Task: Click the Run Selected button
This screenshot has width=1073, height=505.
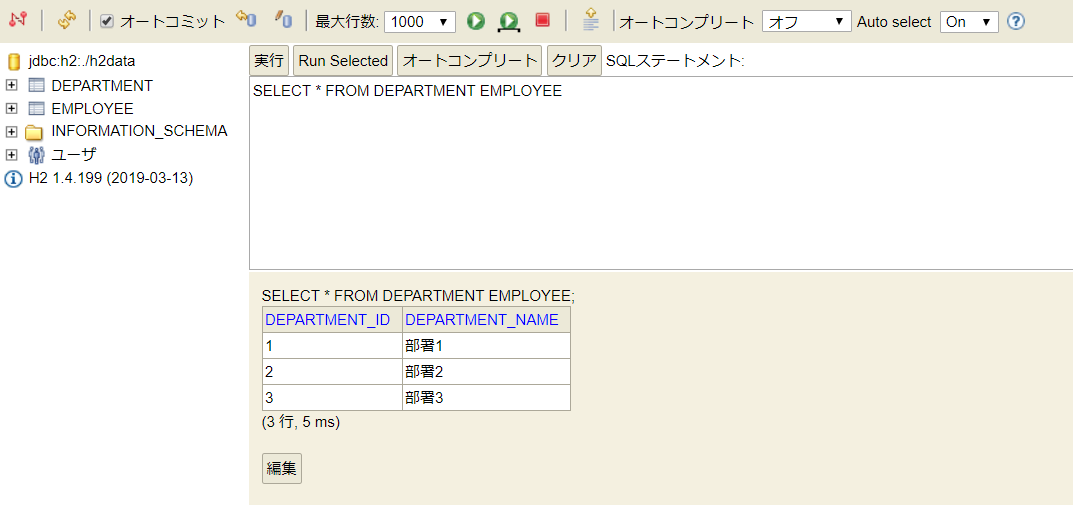Action: tap(344, 60)
